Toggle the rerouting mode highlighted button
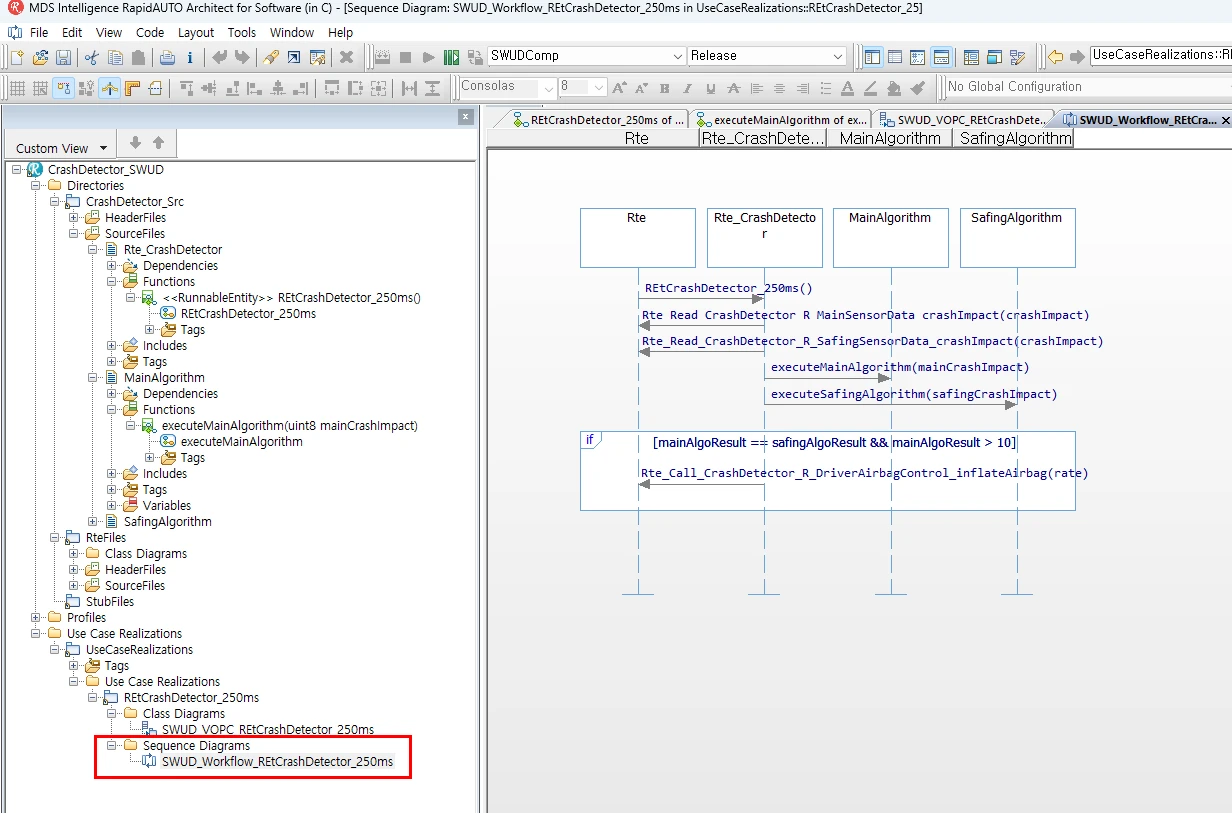Image resolution: width=1232 pixels, height=813 pixels. (x=110, y=88)
